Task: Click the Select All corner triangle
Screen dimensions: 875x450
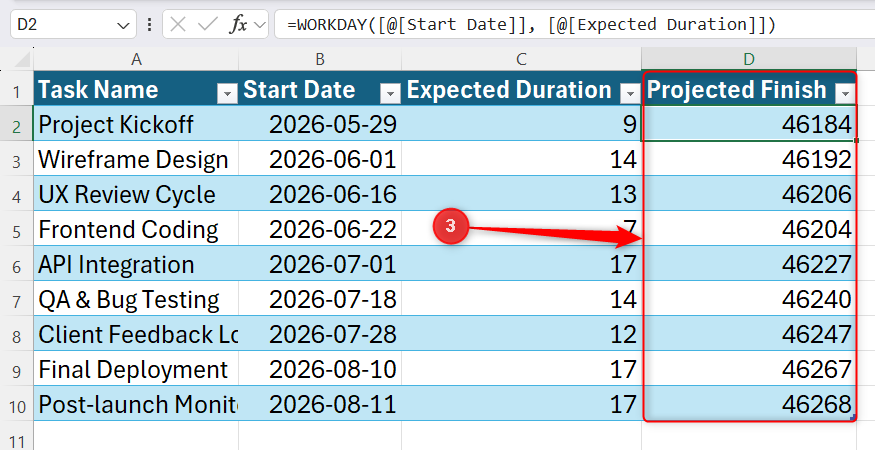Action: 21,59
